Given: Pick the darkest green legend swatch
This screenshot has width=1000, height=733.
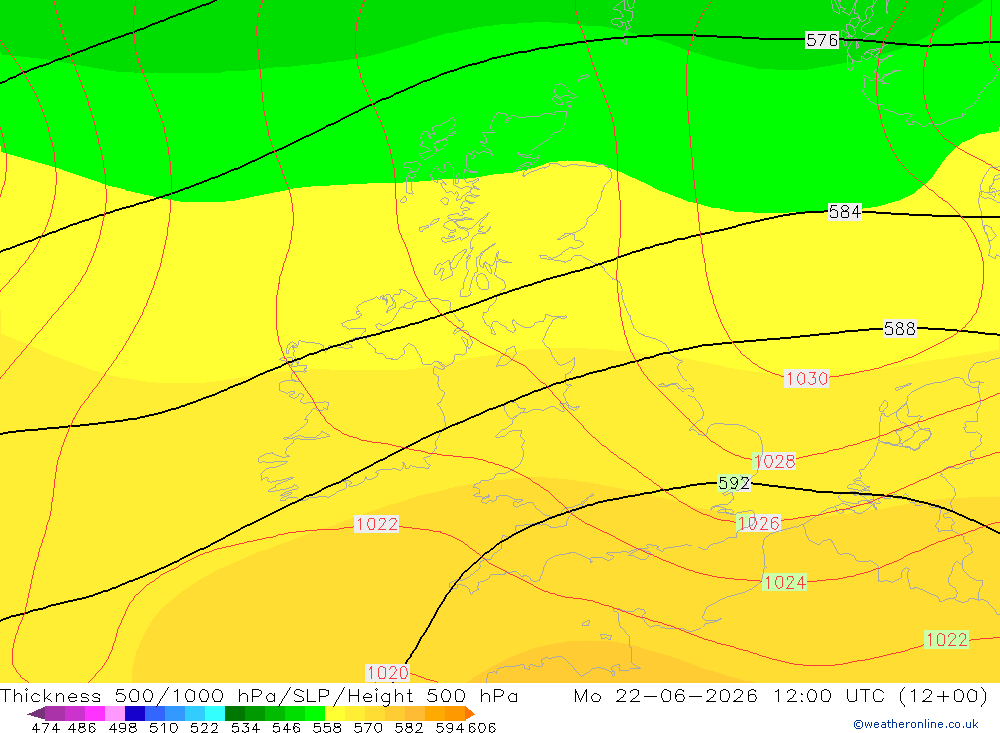Looking at the screenshot, I should 235,713.
